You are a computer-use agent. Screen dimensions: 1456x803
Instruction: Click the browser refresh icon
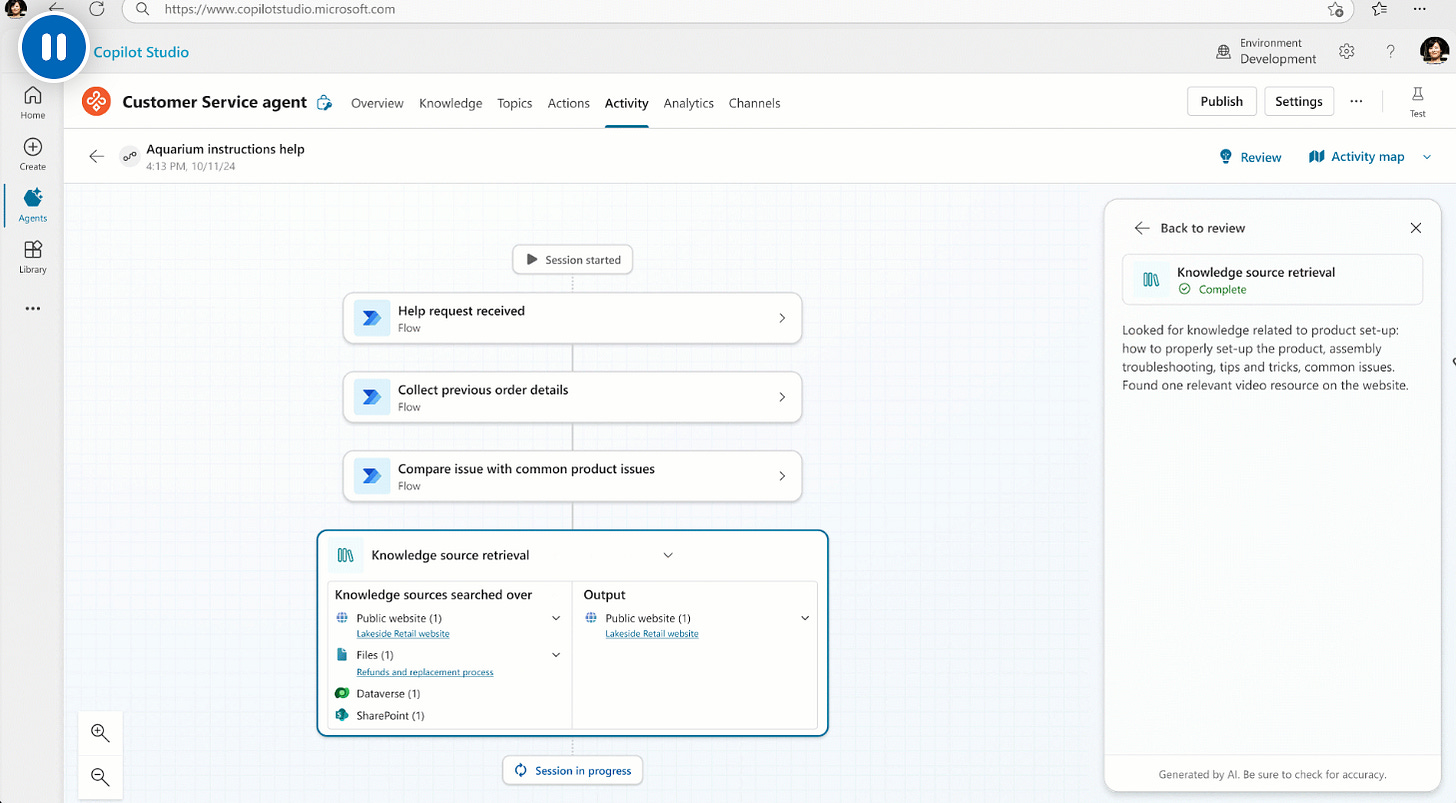pyautogui.click(x=96, y=9)
